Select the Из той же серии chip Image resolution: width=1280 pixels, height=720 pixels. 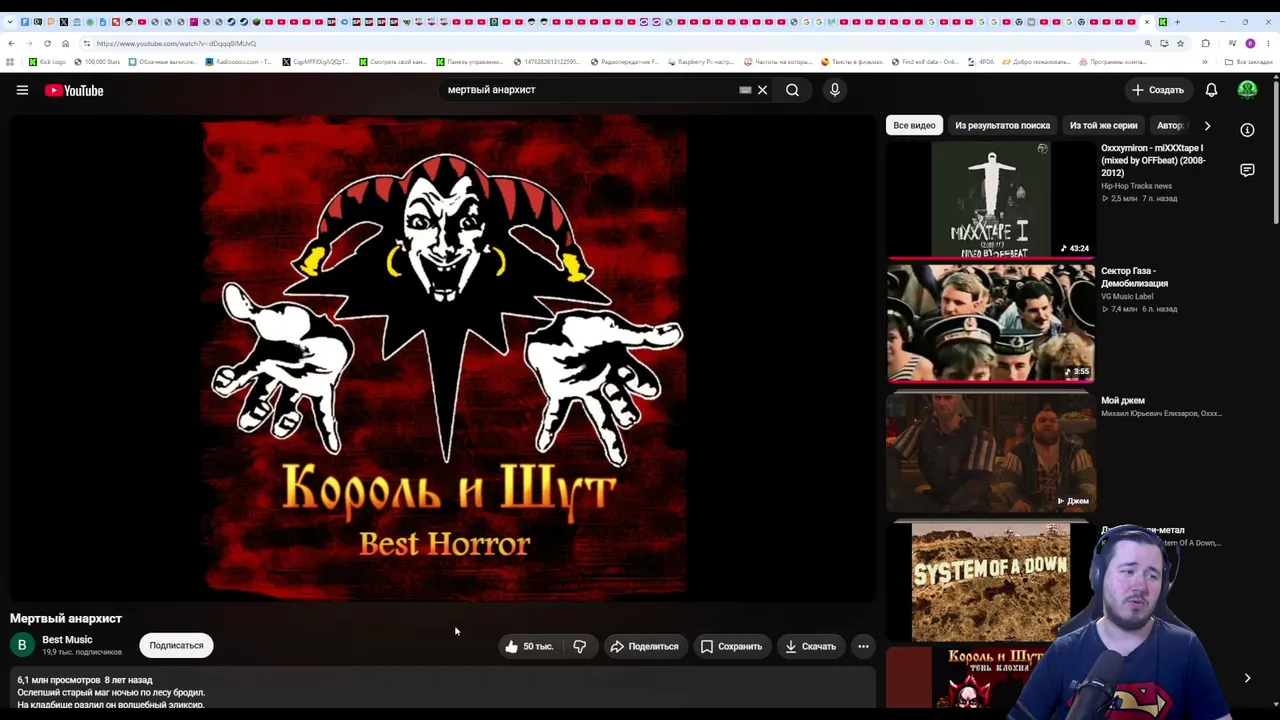pos(1103,126)
